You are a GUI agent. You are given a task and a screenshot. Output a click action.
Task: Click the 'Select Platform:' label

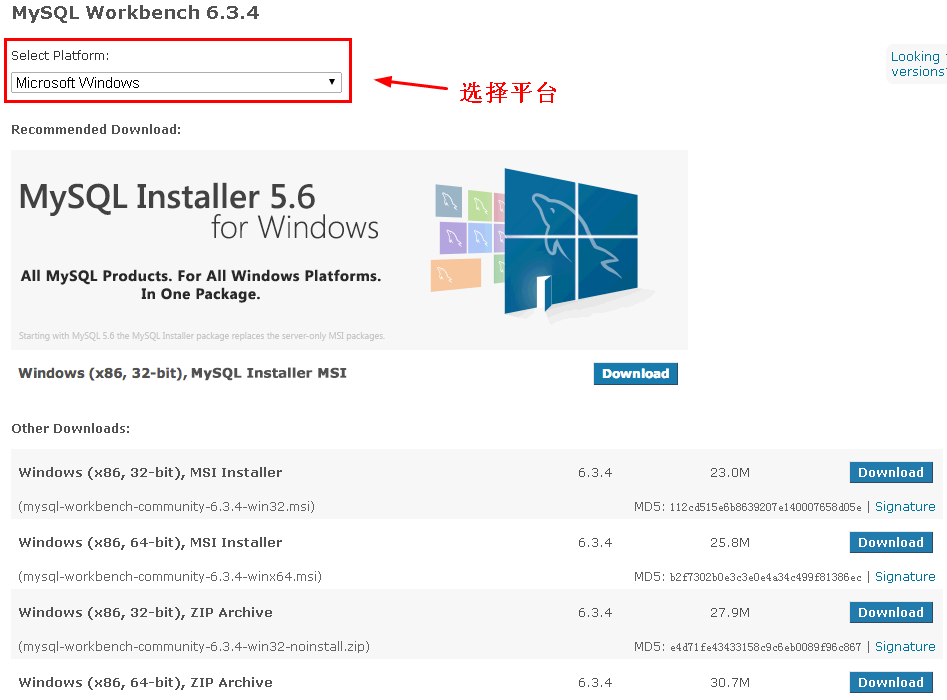tap(60, 56)
